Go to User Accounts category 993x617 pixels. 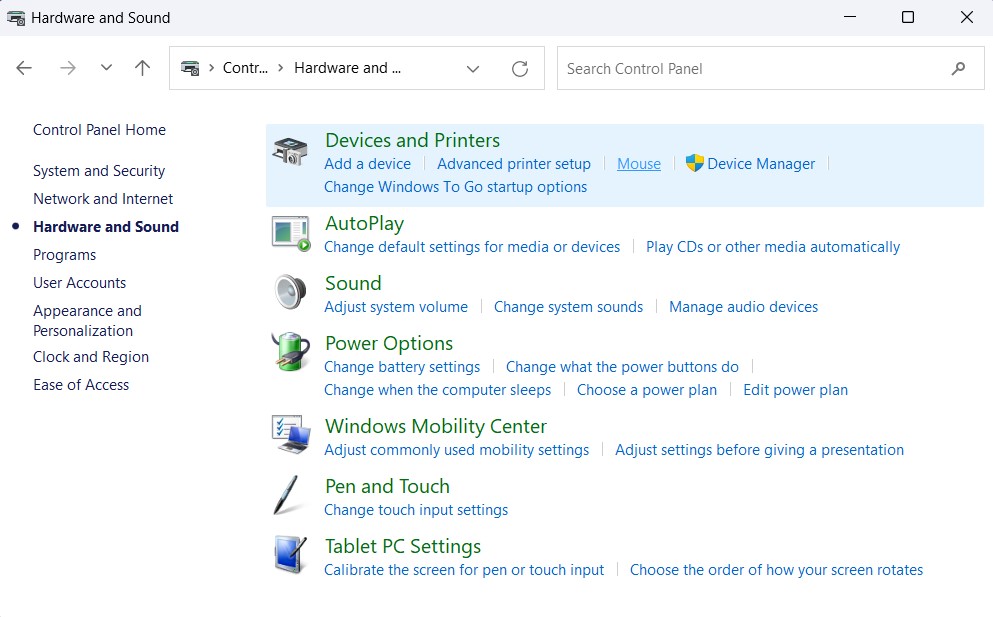[x=79, y=283]
